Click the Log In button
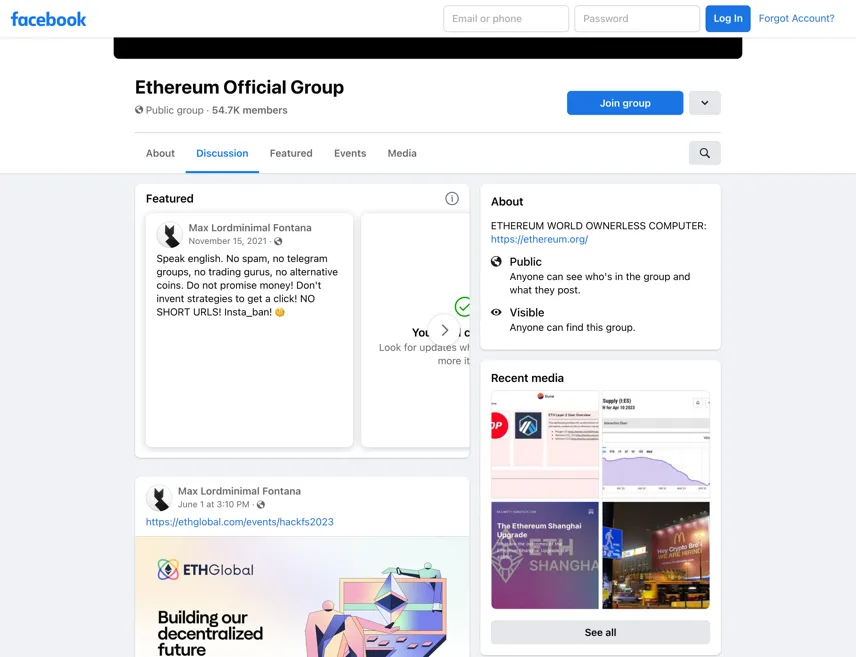This screenshot has height=657, width=856. click(x=727, y=19)
